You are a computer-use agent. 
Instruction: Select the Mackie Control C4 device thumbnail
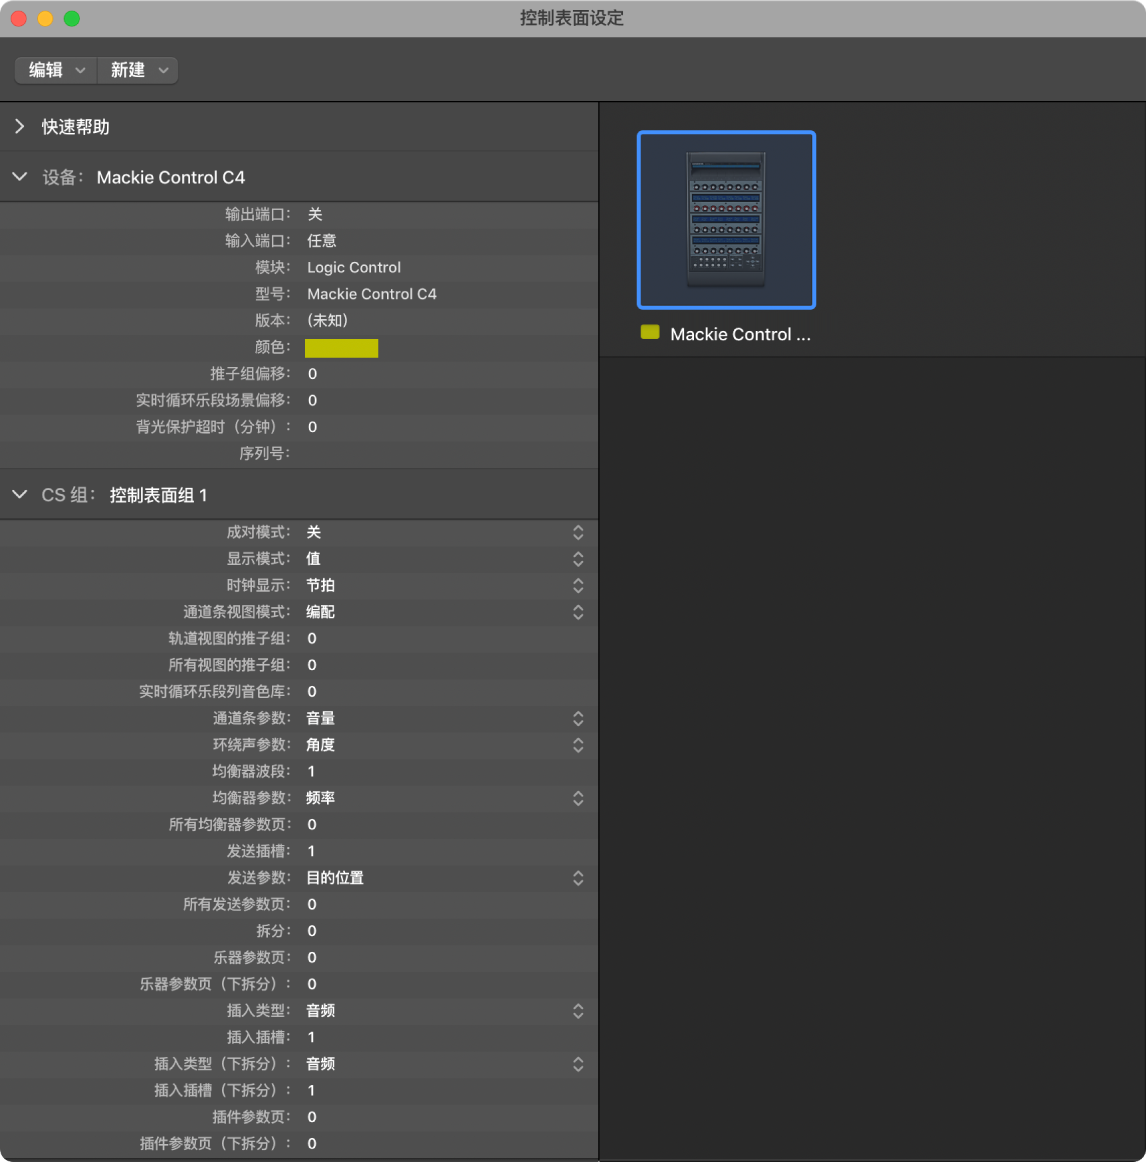[726, 220]
